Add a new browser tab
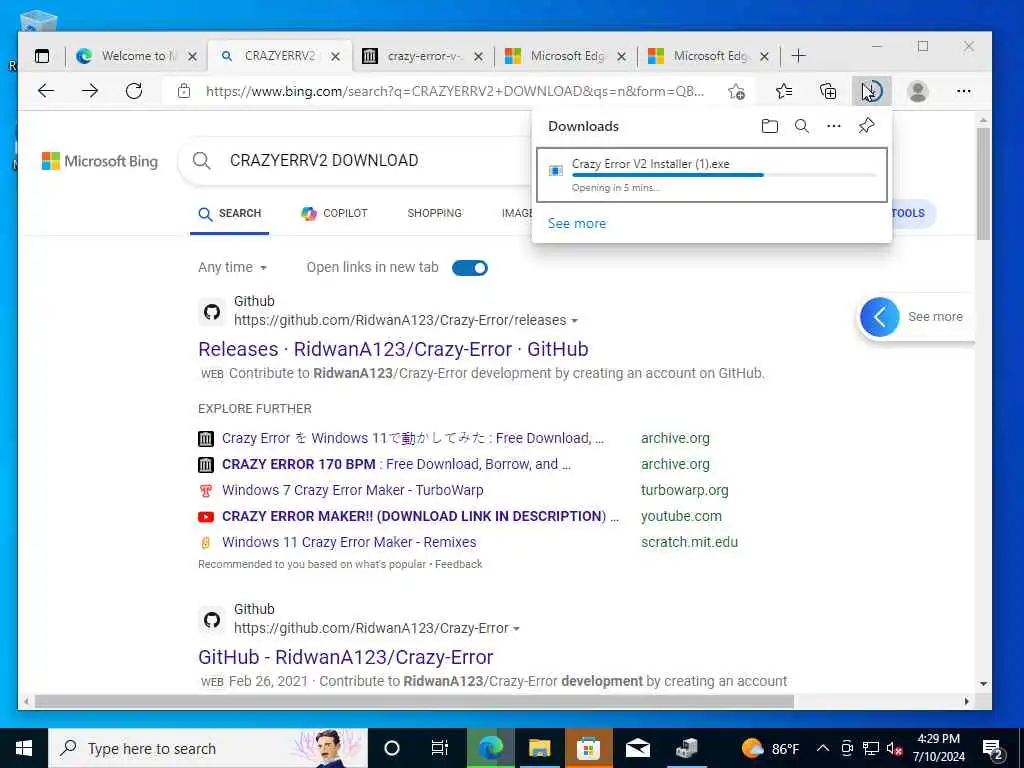This screenshot has height=768, width=1024. click(x=798, y=56)
